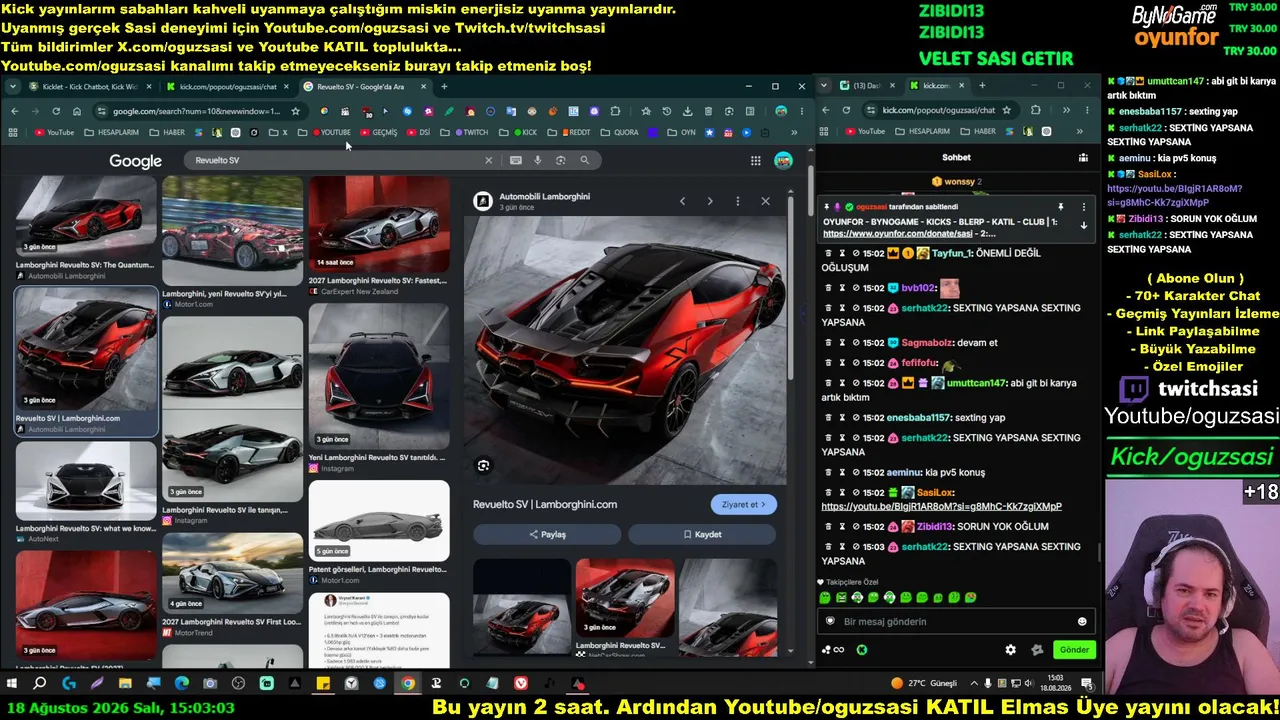Click the Bir mesaj gönderin chat input
The height and width of the screenshot is (720, 1280).
[x=955, y=621]
